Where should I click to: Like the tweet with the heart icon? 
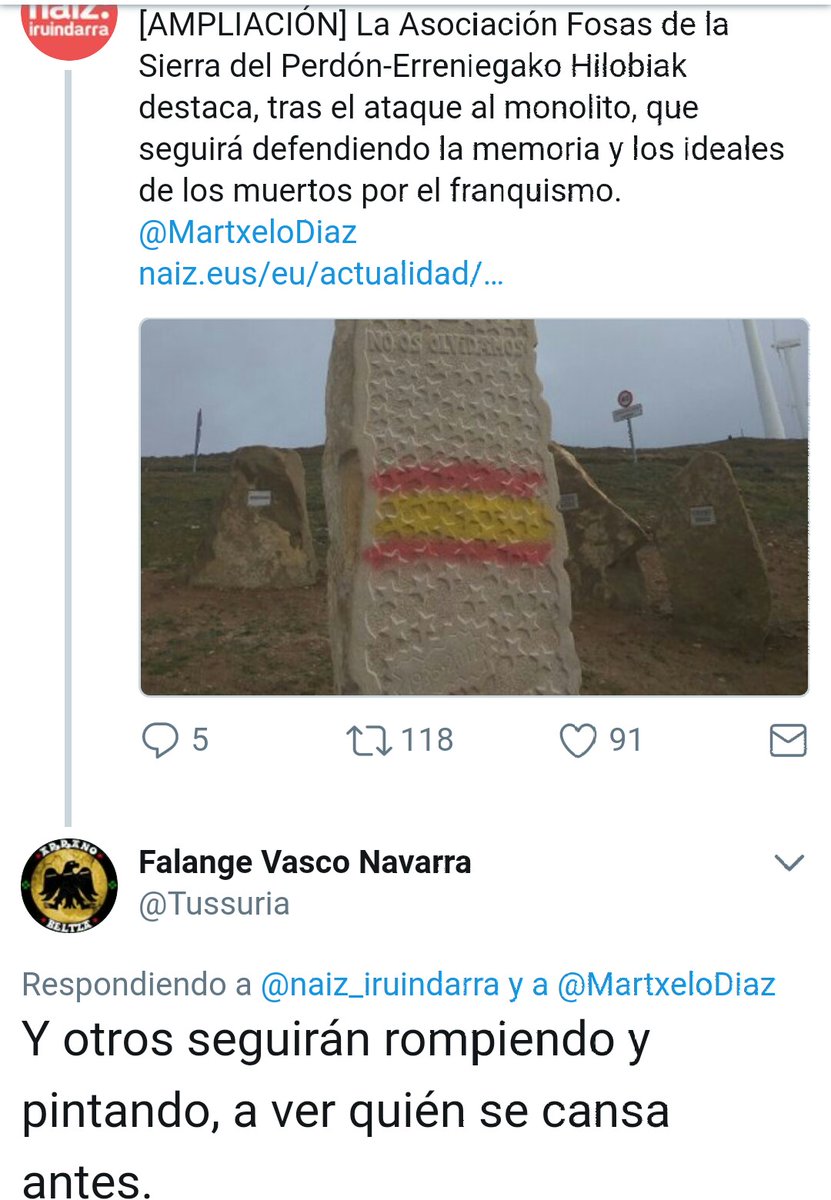[x=578, y=740]
